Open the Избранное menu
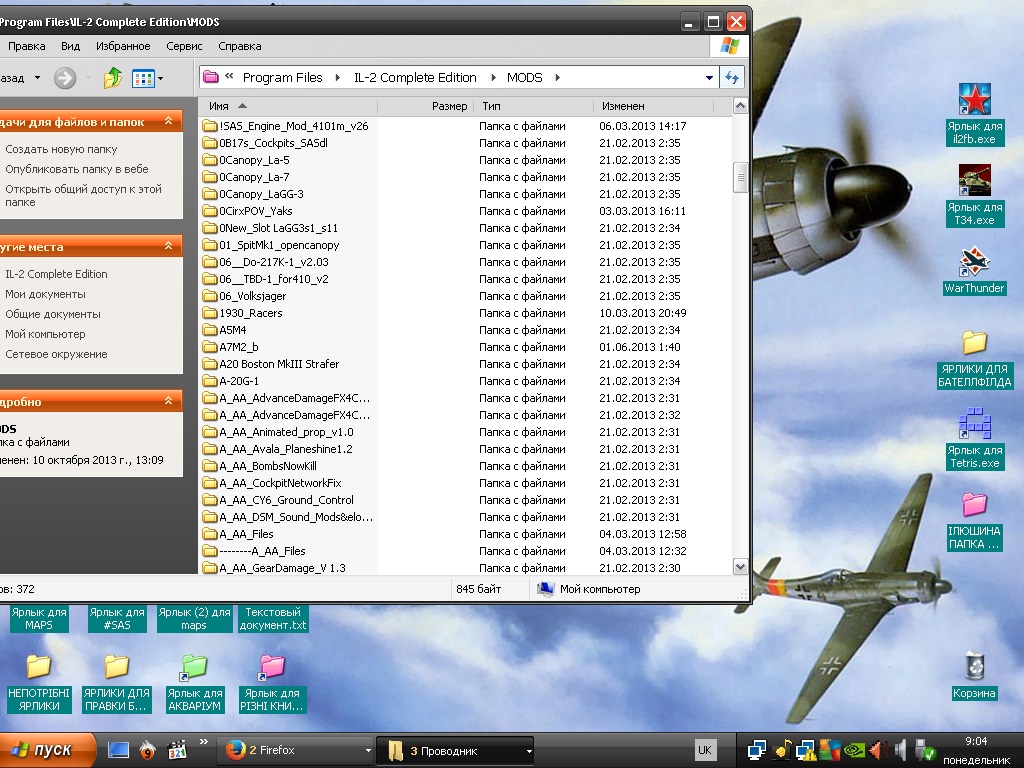 (123, 46)
